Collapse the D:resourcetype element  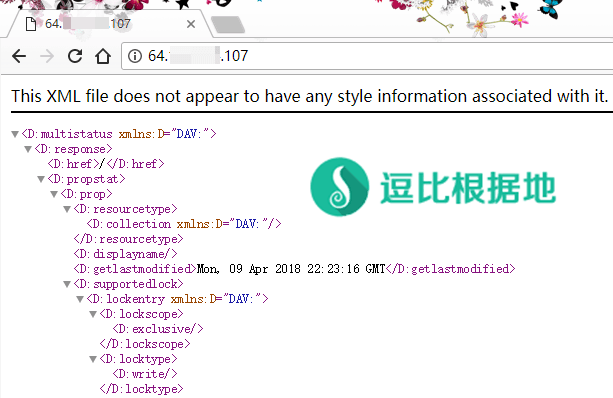click(67, 209)
